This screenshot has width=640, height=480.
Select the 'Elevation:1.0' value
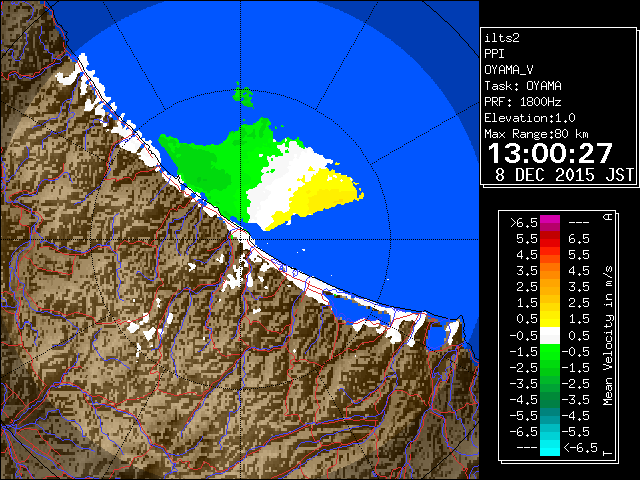click(530, 118)
